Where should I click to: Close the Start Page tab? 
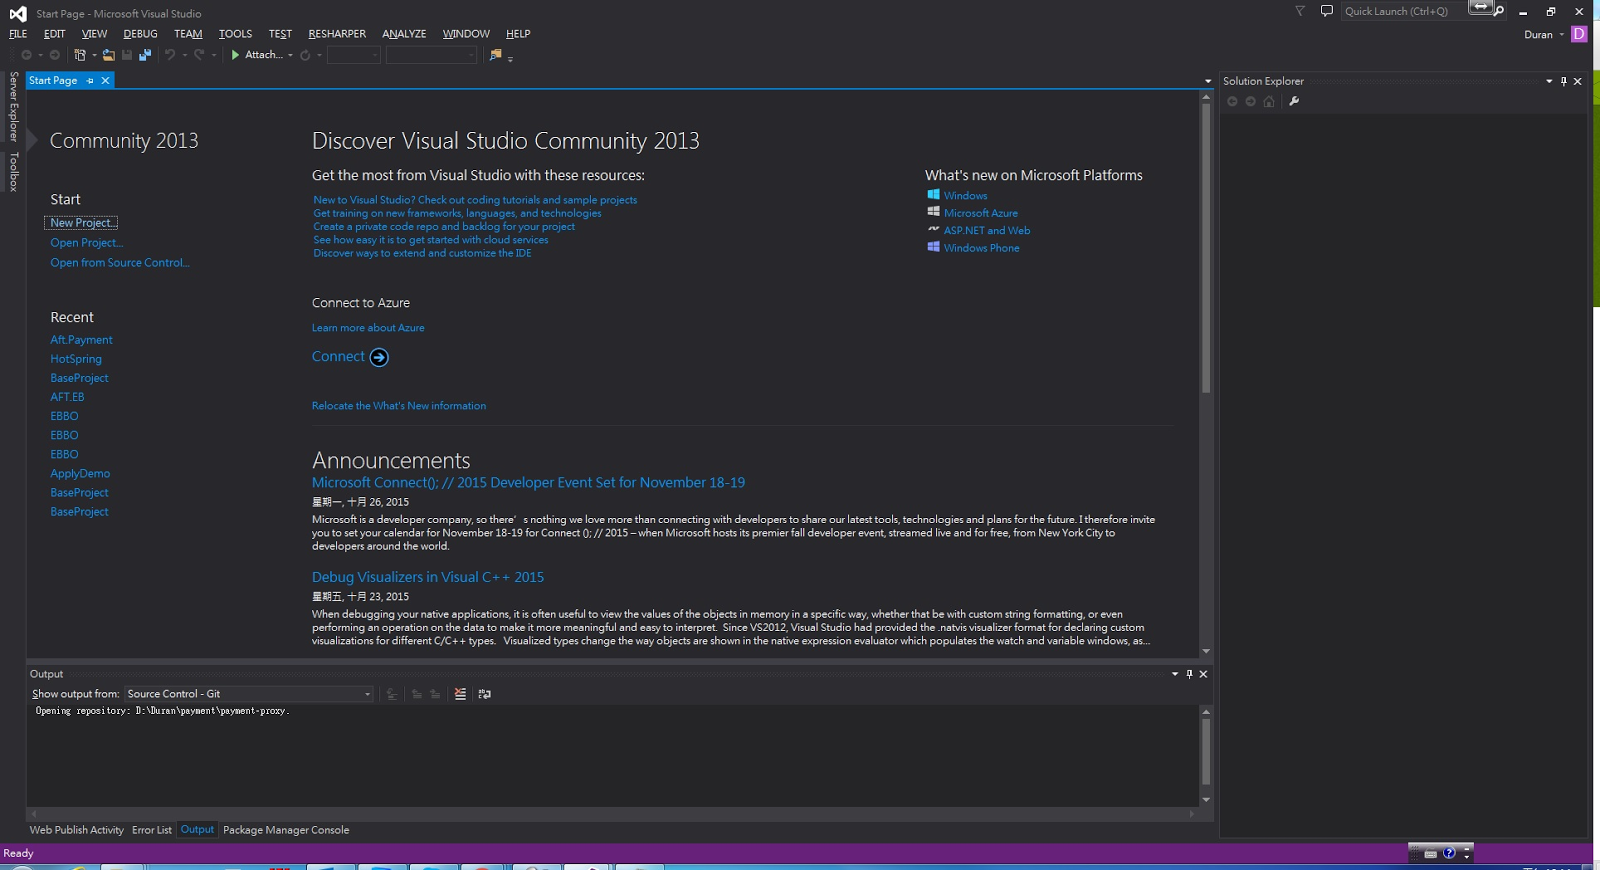coord(105,81)
